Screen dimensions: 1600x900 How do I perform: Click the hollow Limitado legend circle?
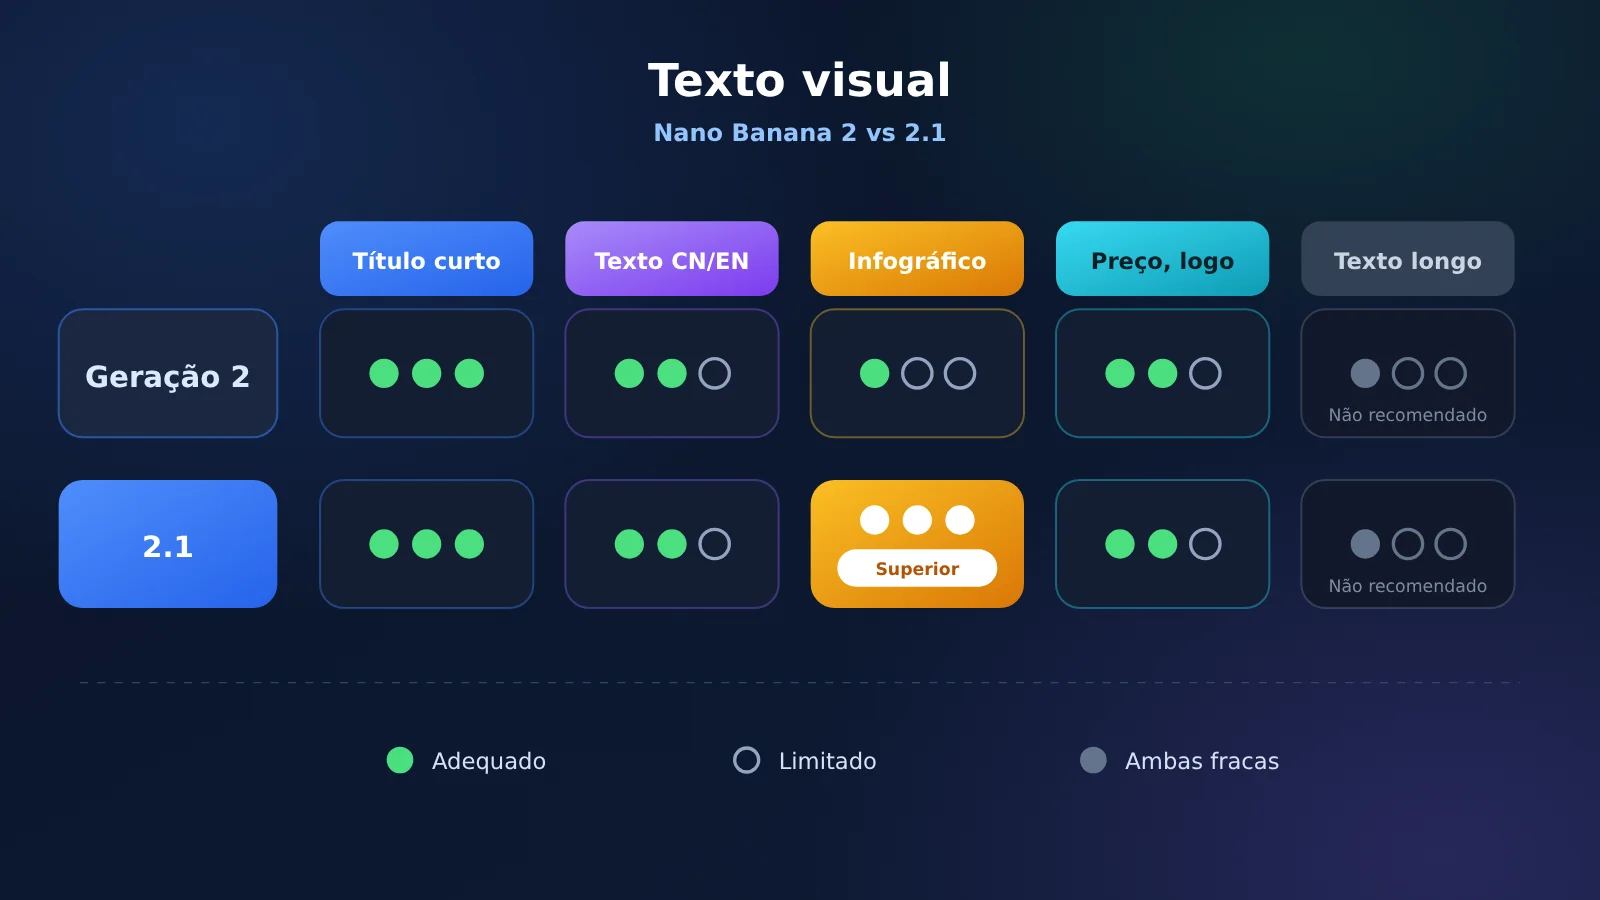click(747, 760)
